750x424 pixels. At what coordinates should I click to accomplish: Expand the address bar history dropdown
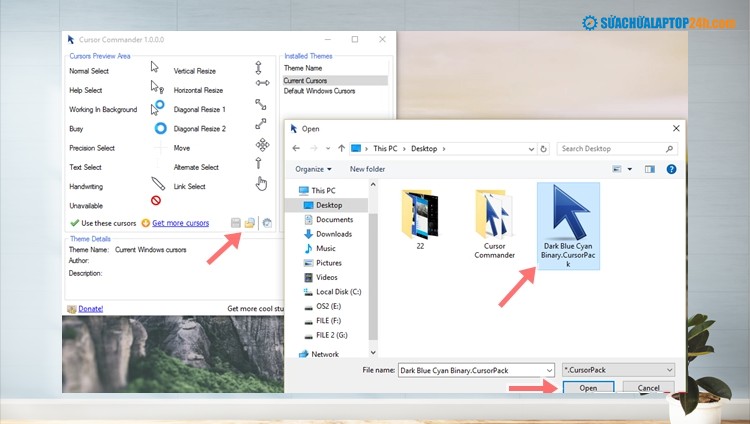pos(531,149)
